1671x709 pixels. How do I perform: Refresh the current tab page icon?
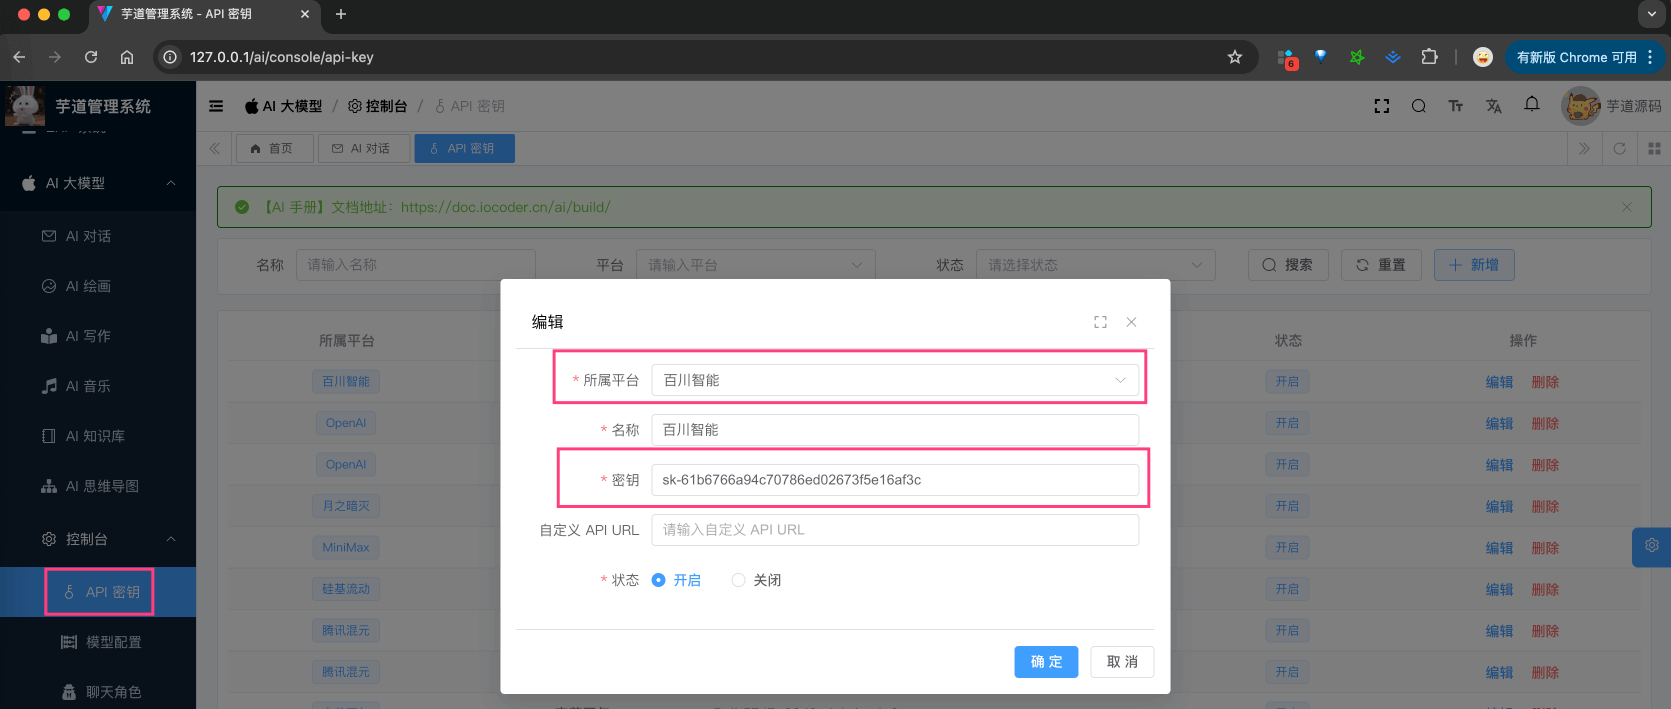[1619, 148]
